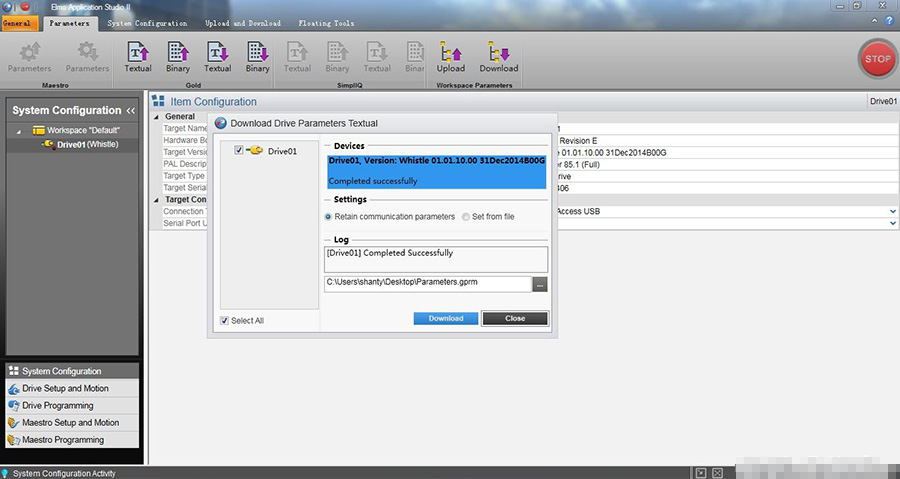Click the Gold Textual download icon
The image size is (900, 479).
pyautogui.click(x=218, y=52)
